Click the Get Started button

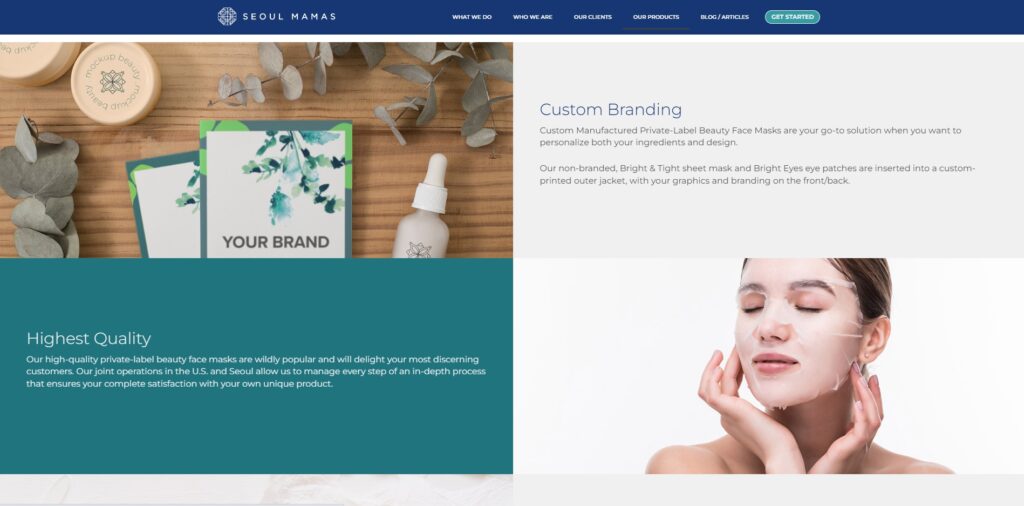(x=792, y=17)
